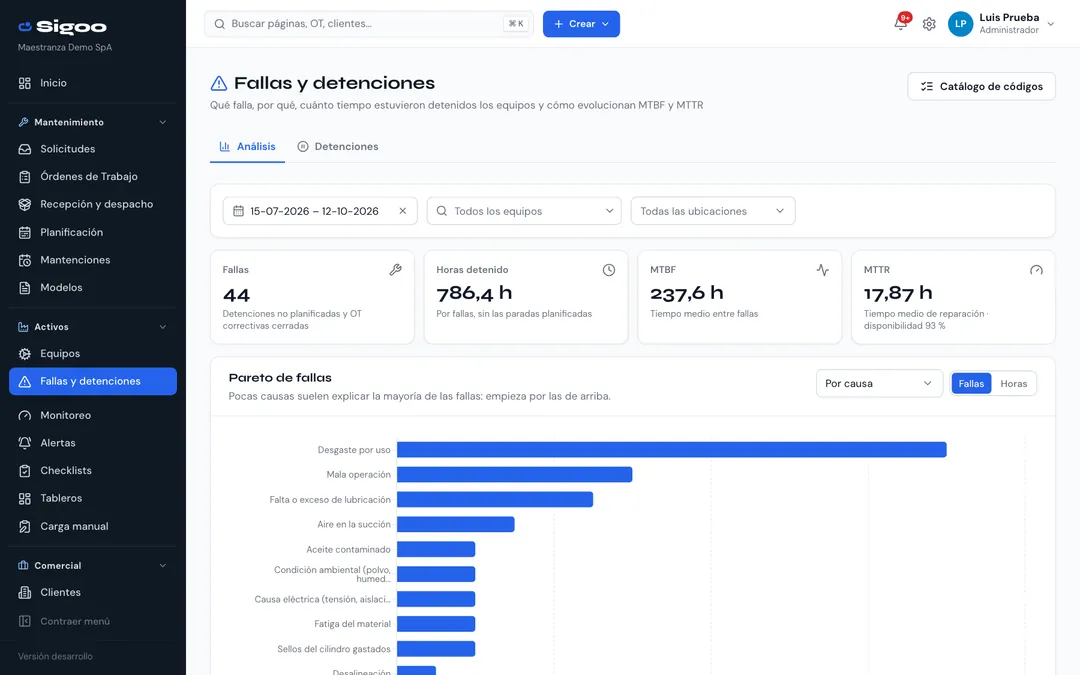Click the Aire en la succión bar
The height and width of the screenshot is (675, 1080).
[x=456, y=524]
